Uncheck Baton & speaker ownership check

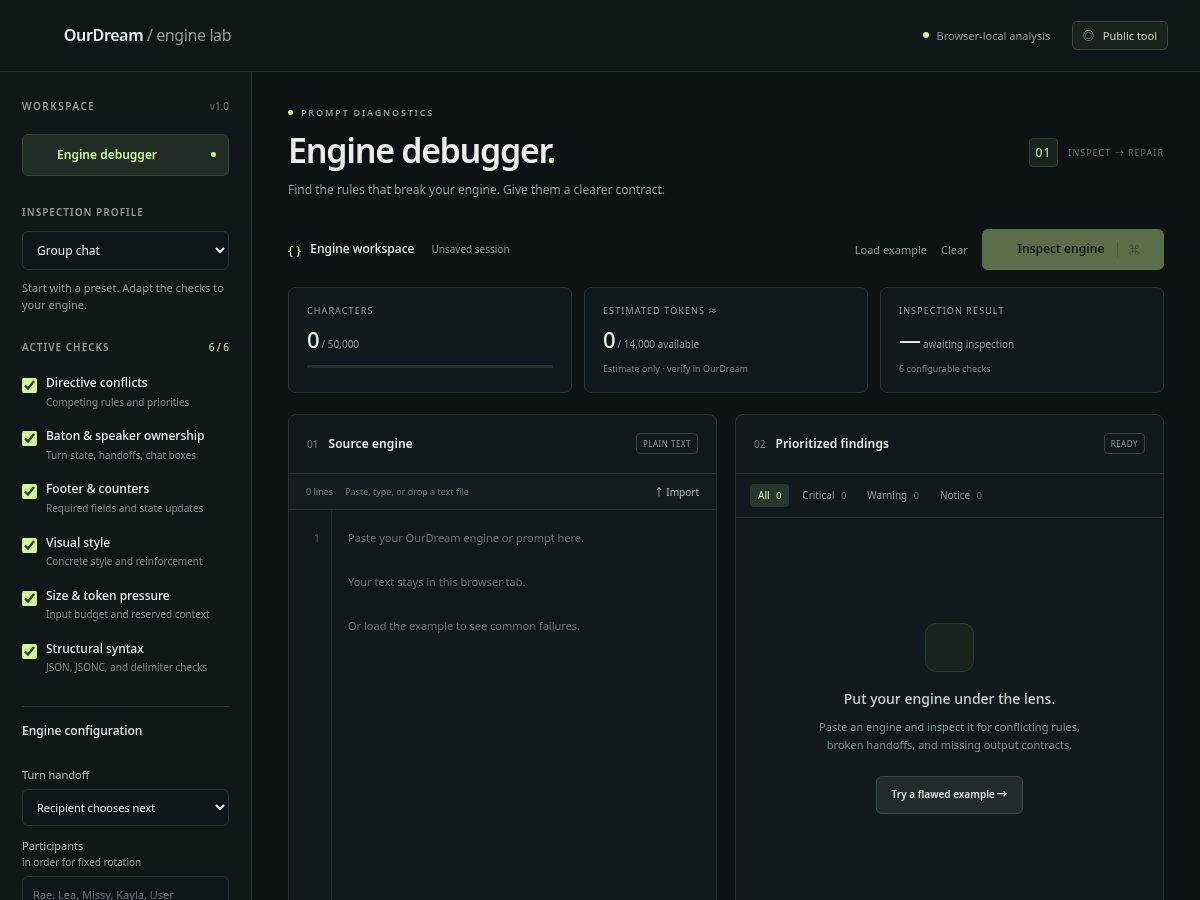[30, 437]
